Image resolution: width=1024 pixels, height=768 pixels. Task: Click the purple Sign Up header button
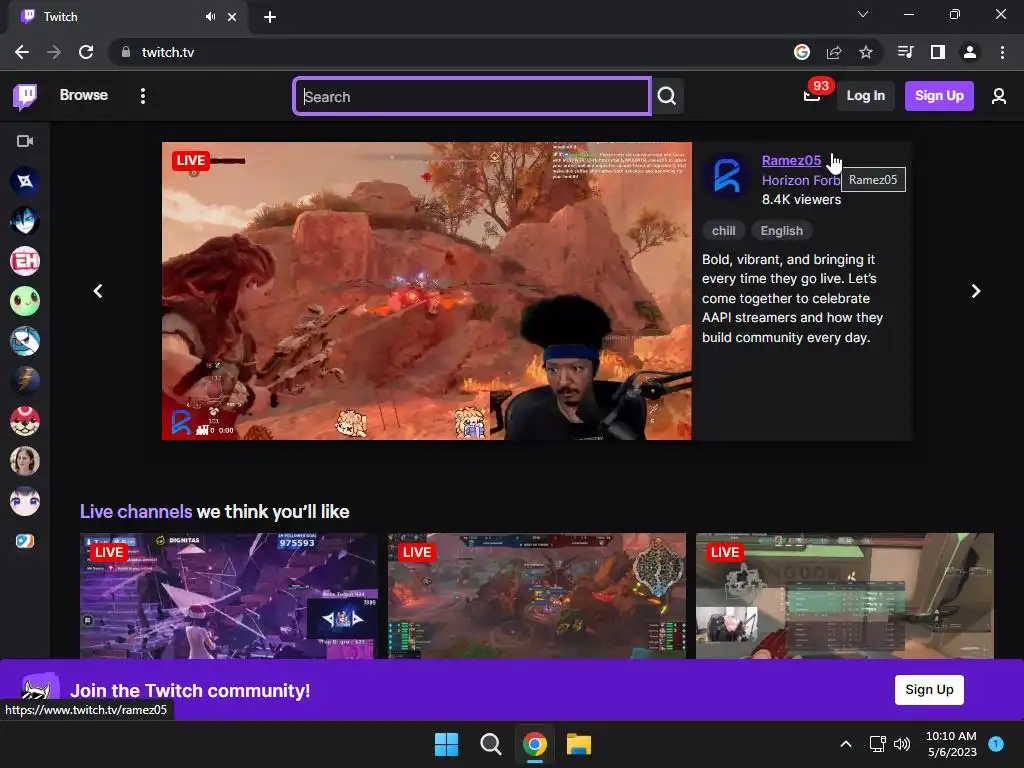[x=939, y=96]
